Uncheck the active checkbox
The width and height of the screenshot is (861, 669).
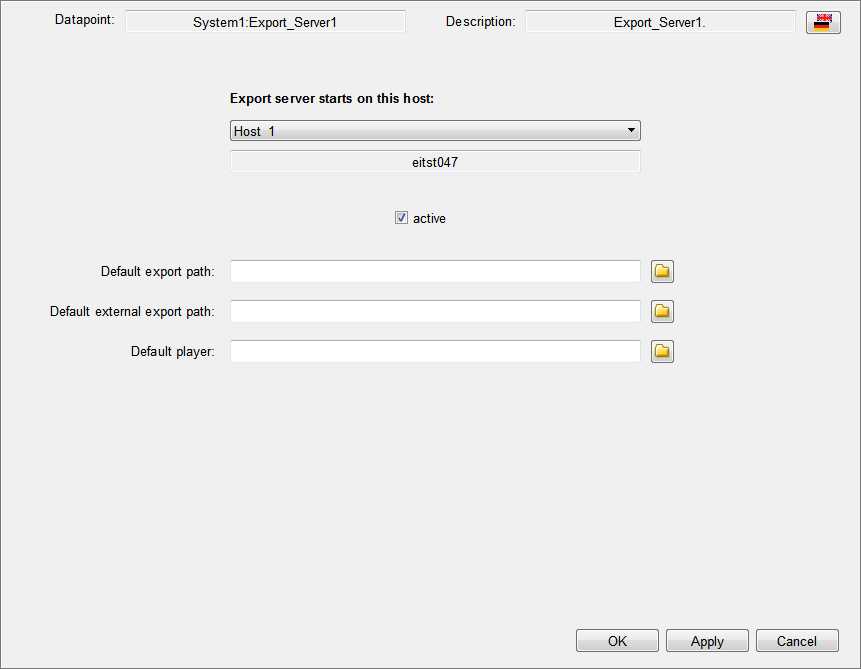pyautogui.click(x=402, y=218)
